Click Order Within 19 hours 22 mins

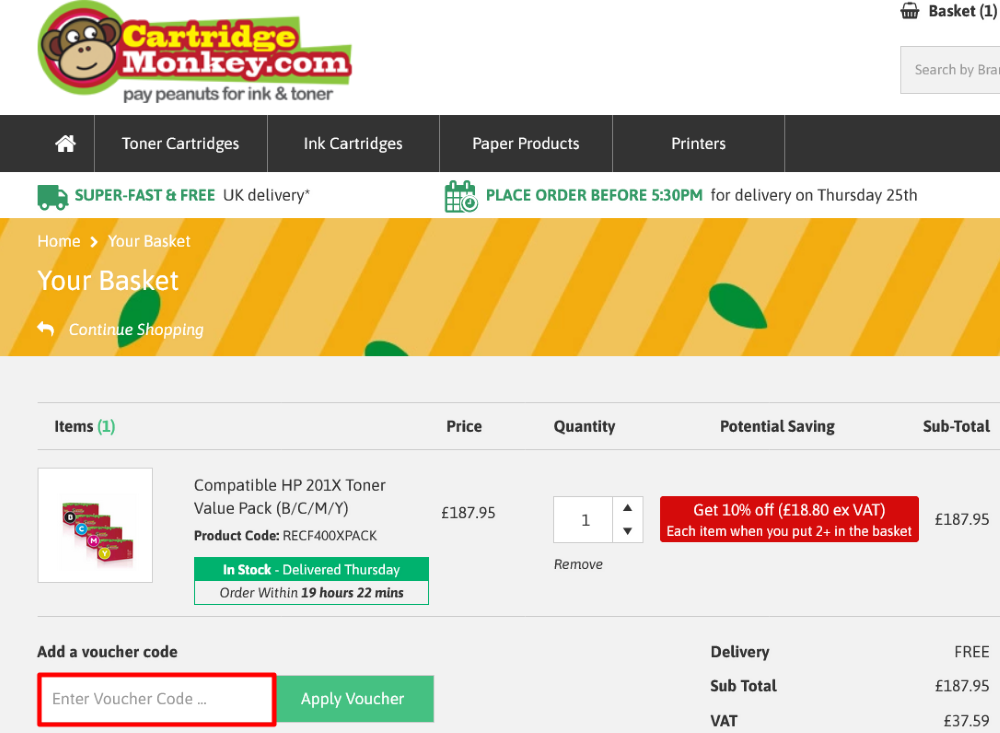311,593
